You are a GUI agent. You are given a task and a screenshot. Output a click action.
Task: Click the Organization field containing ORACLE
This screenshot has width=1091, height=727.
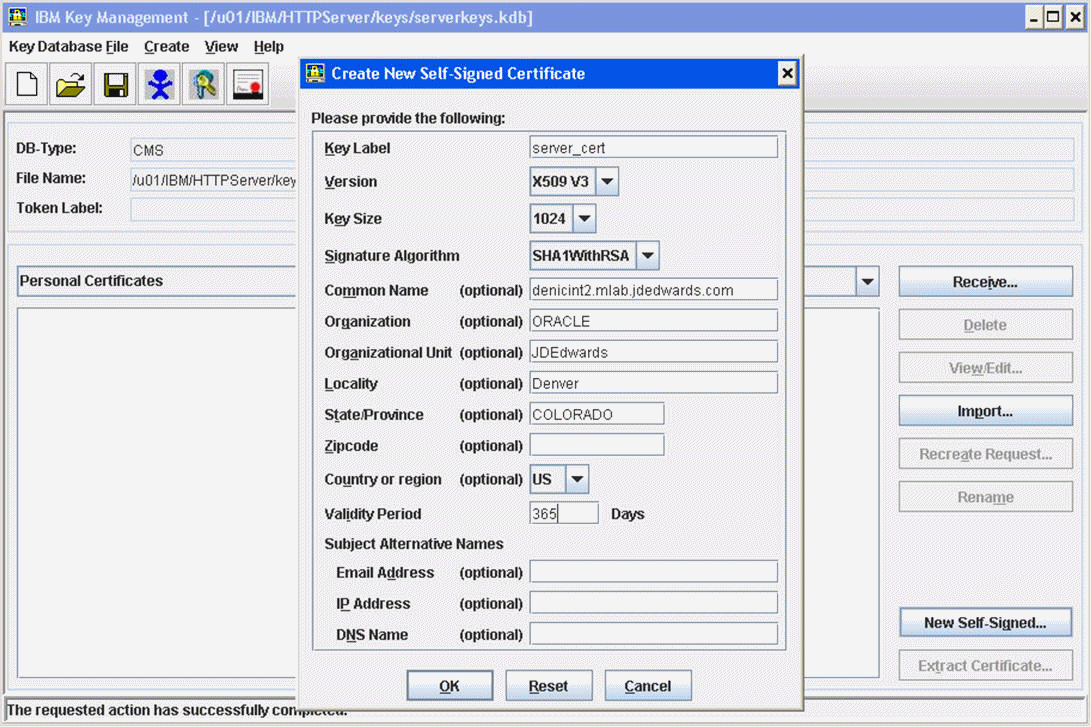653,321
